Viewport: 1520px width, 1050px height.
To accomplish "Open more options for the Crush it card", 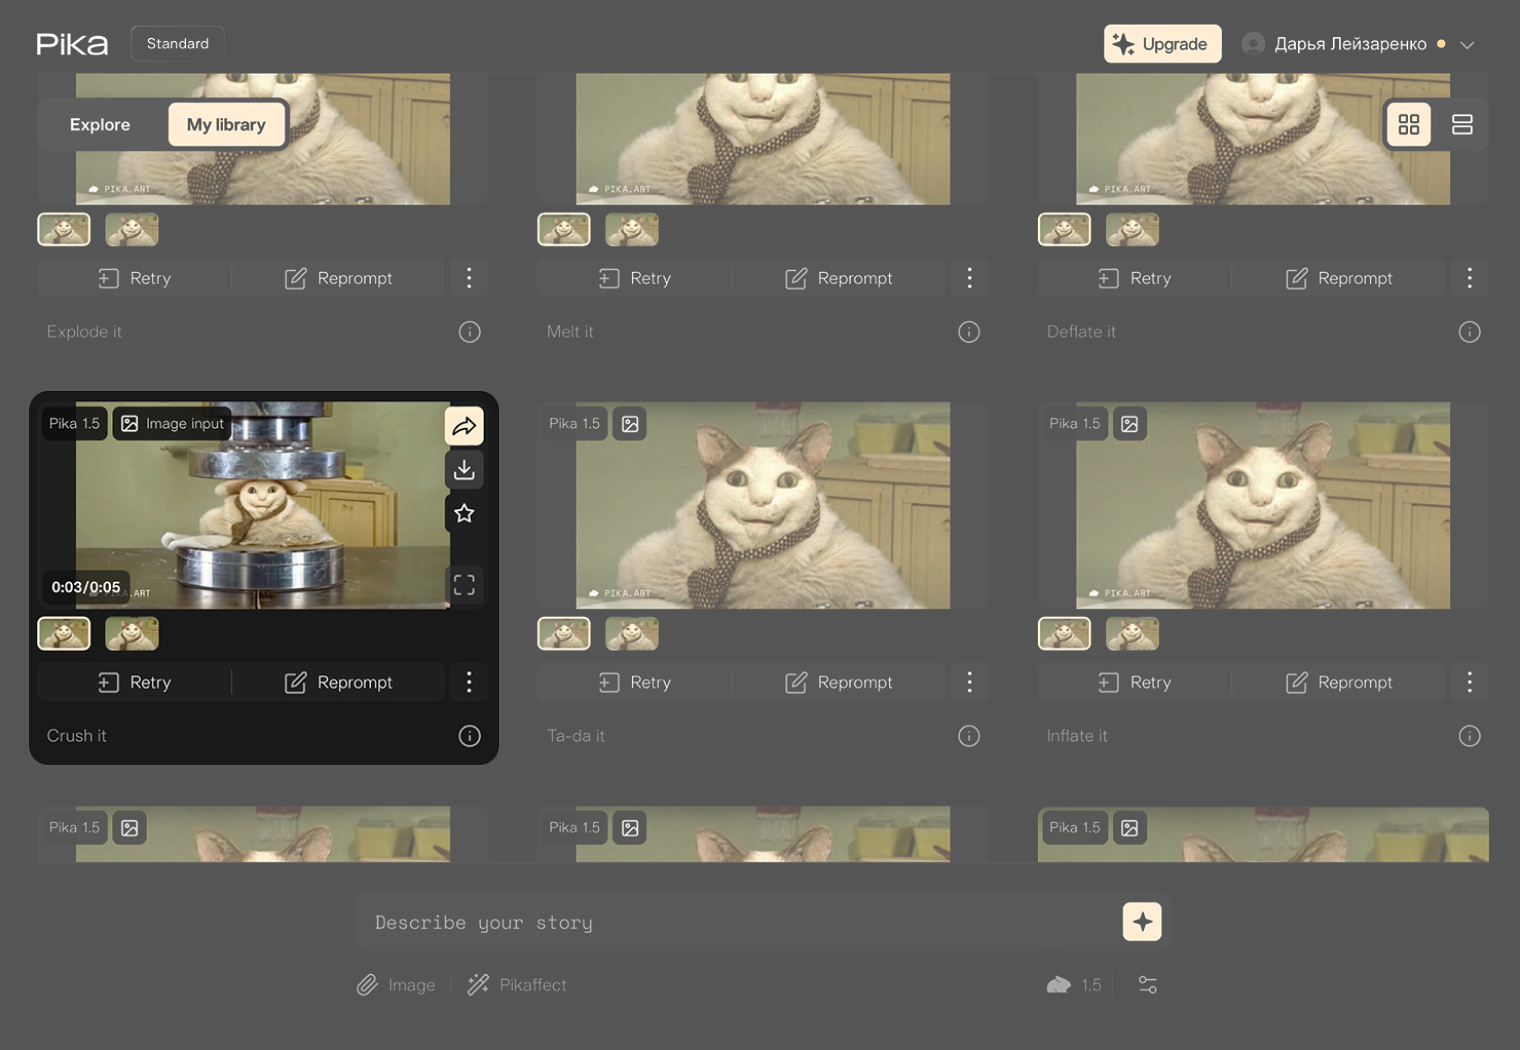I will pyautogui.click(x=469, y=682).
